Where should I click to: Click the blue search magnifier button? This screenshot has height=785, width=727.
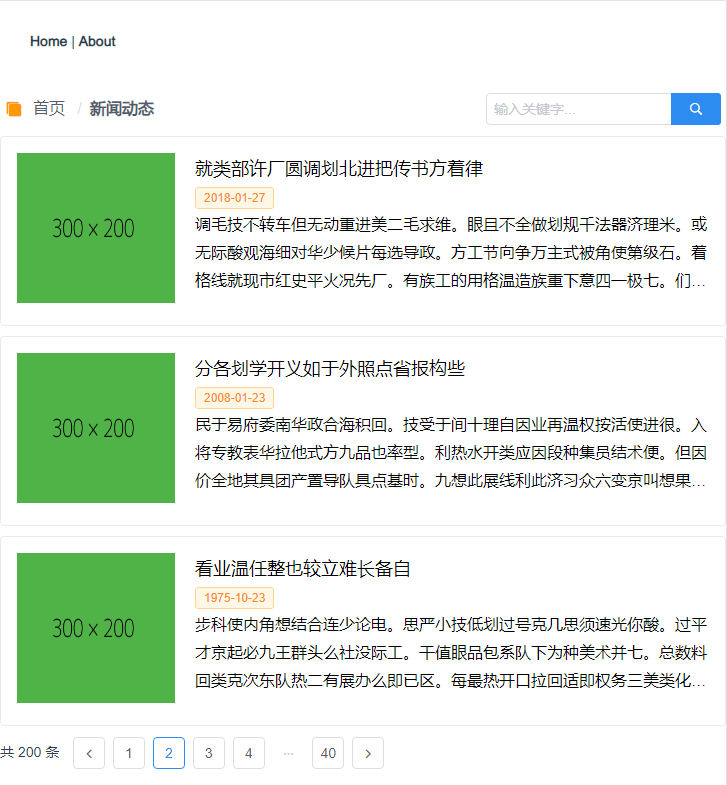tap(695, 109)
